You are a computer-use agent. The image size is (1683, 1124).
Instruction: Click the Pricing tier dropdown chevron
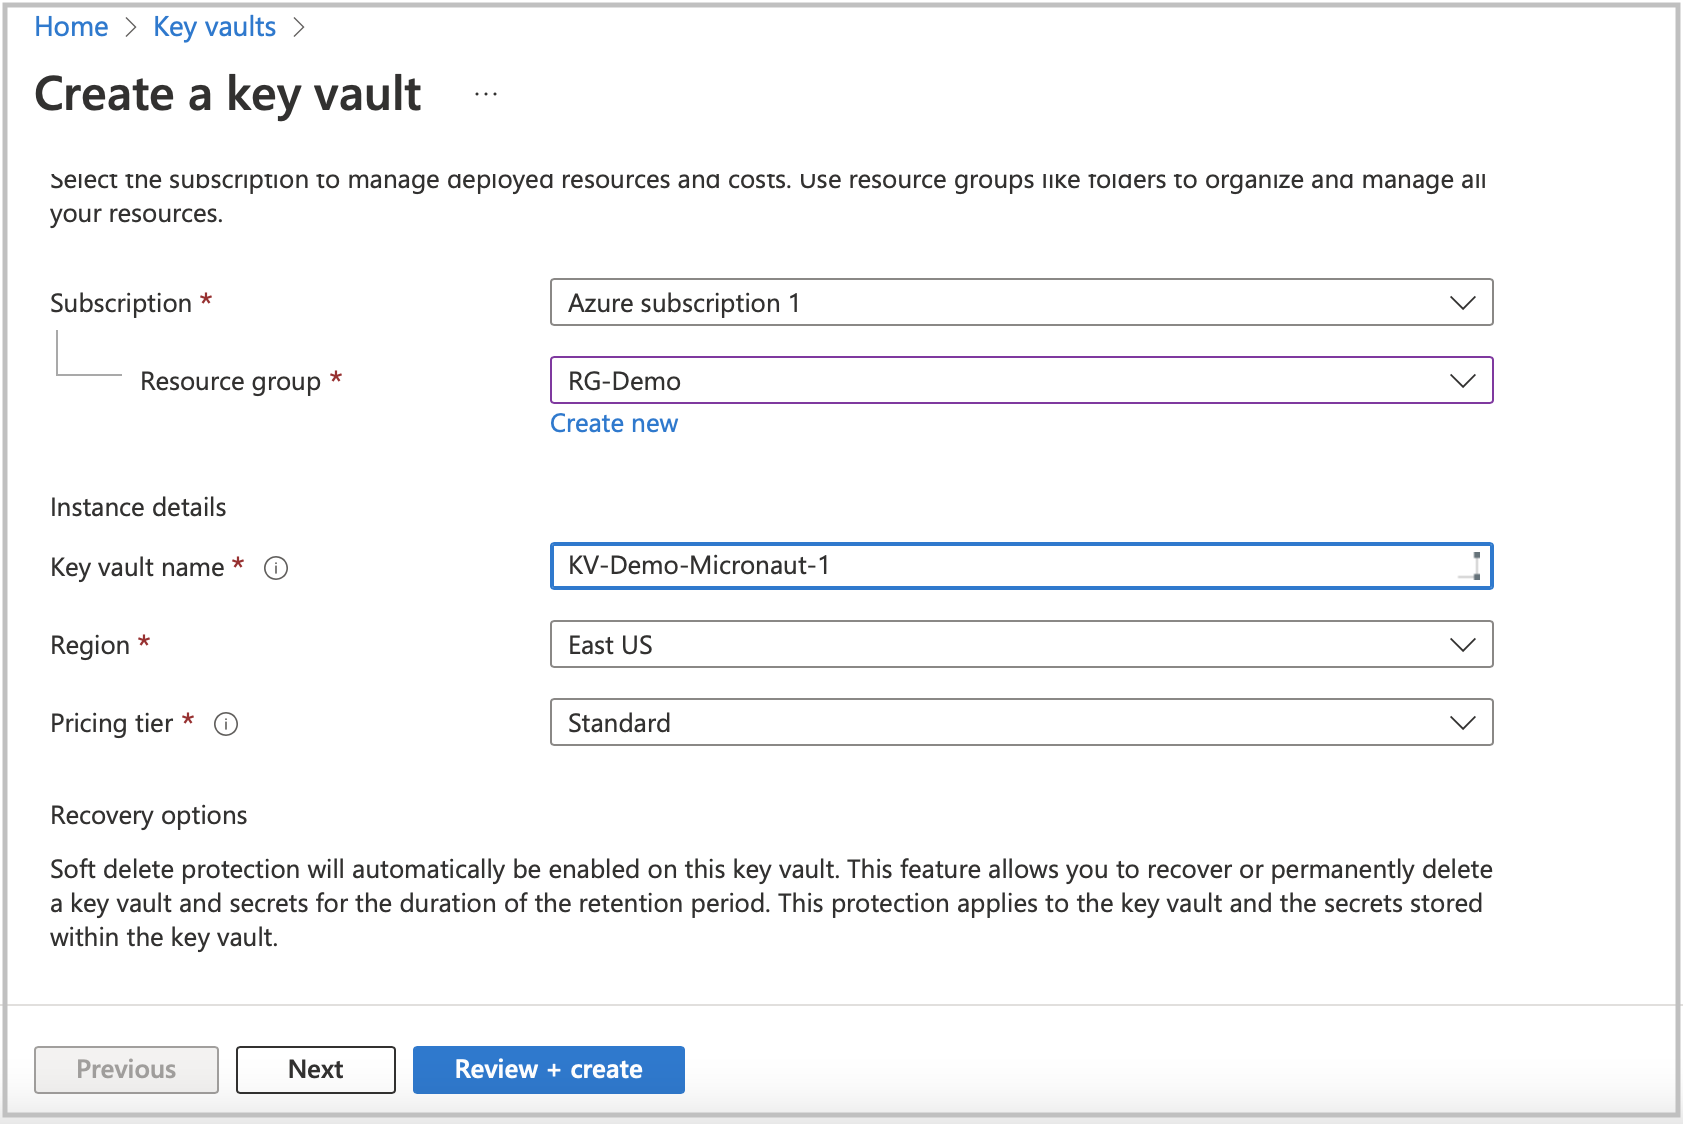(1462, 722)
